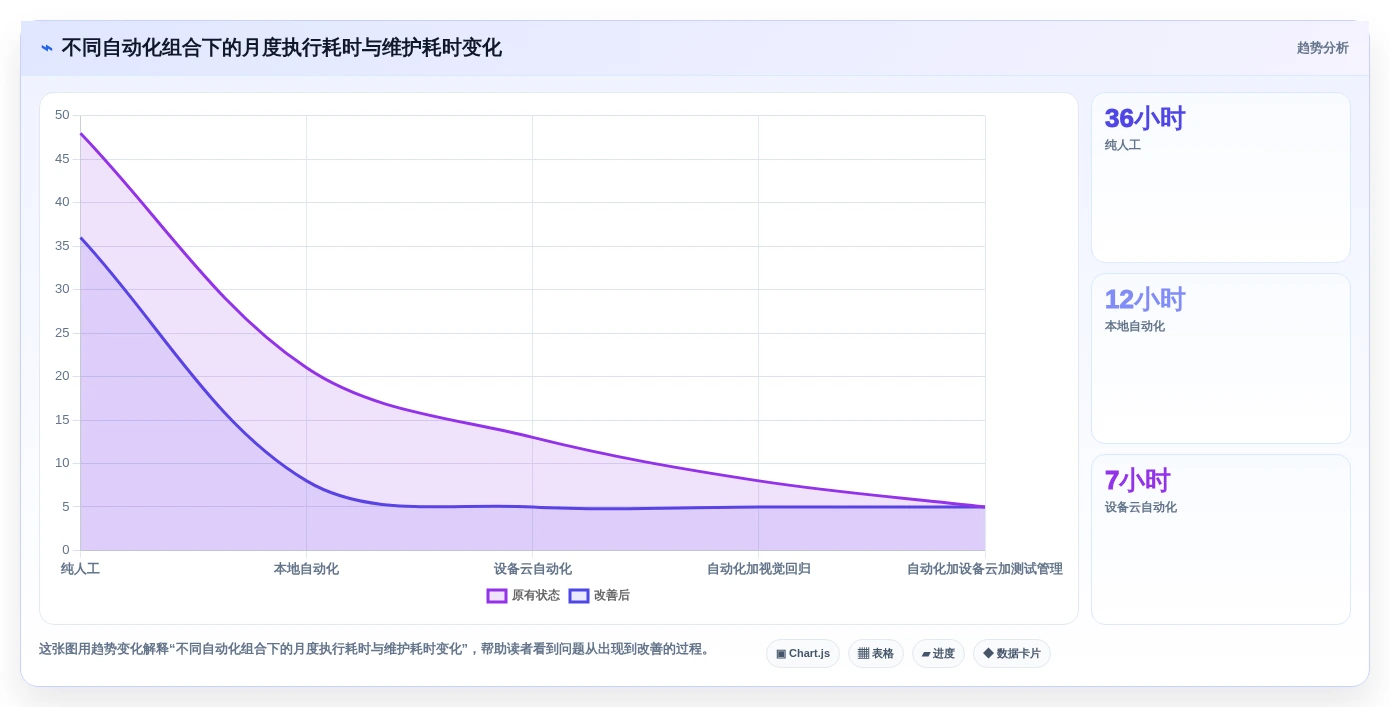Click the 自动化加设备云加测试管理 x-axis label
The width and height of the screenshot is (1390, 707).
(x=984, y=569)
